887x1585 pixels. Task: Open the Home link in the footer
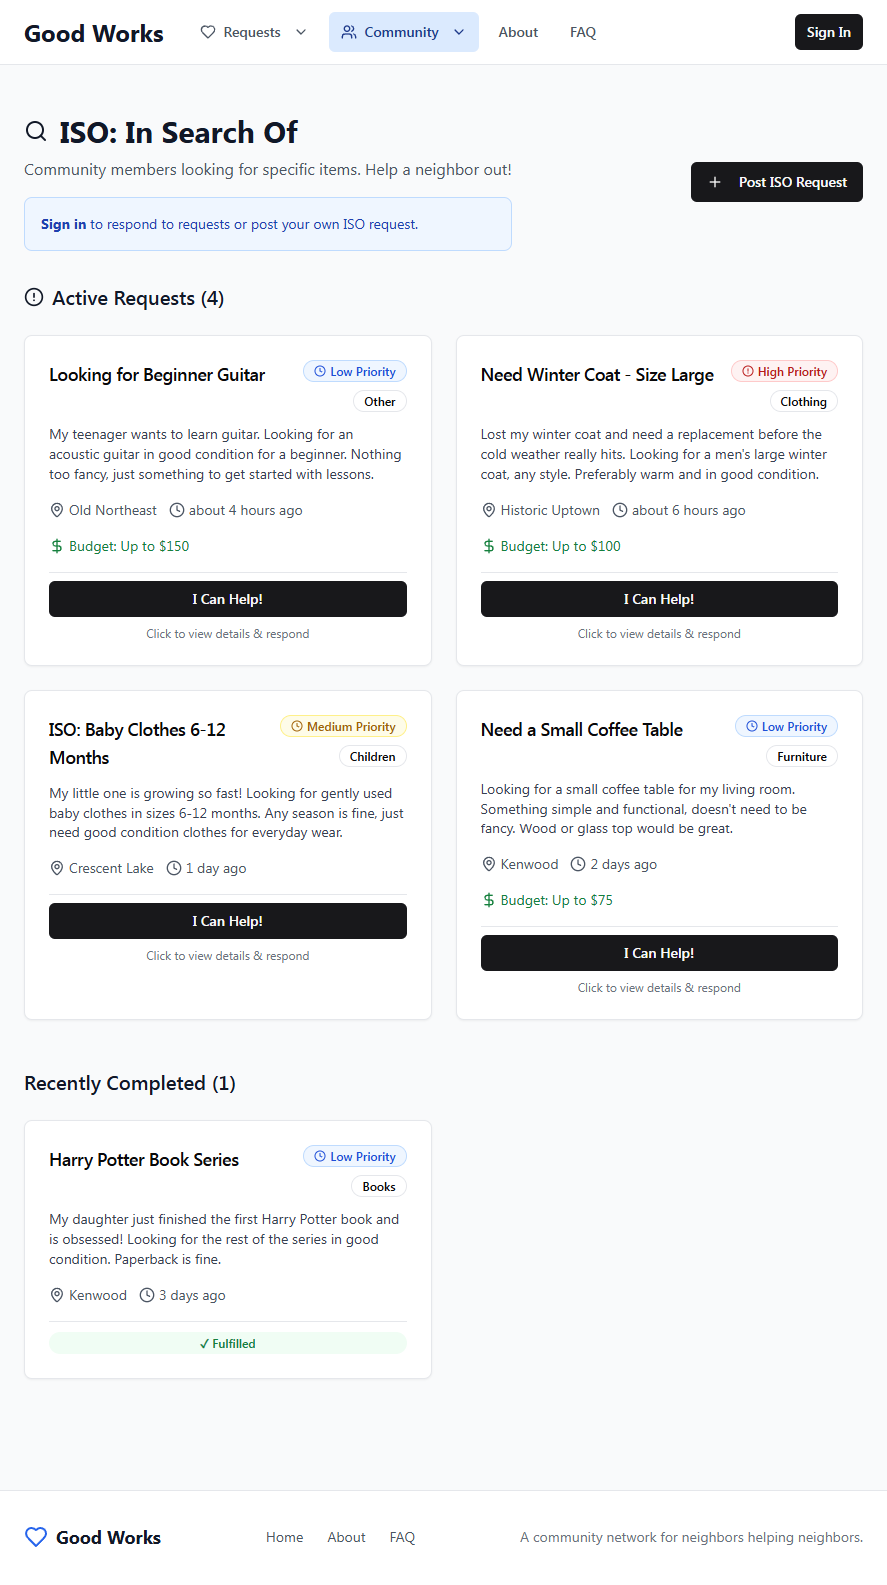tap(285, 1537)
